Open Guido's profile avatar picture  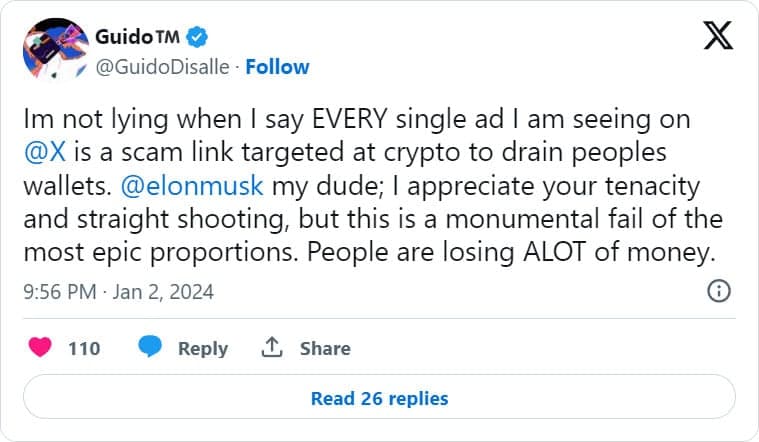[53, 51]
